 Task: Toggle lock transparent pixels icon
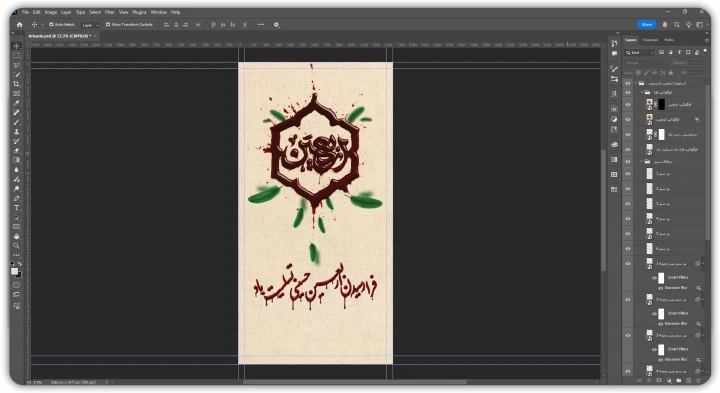(x=638, y=73)
